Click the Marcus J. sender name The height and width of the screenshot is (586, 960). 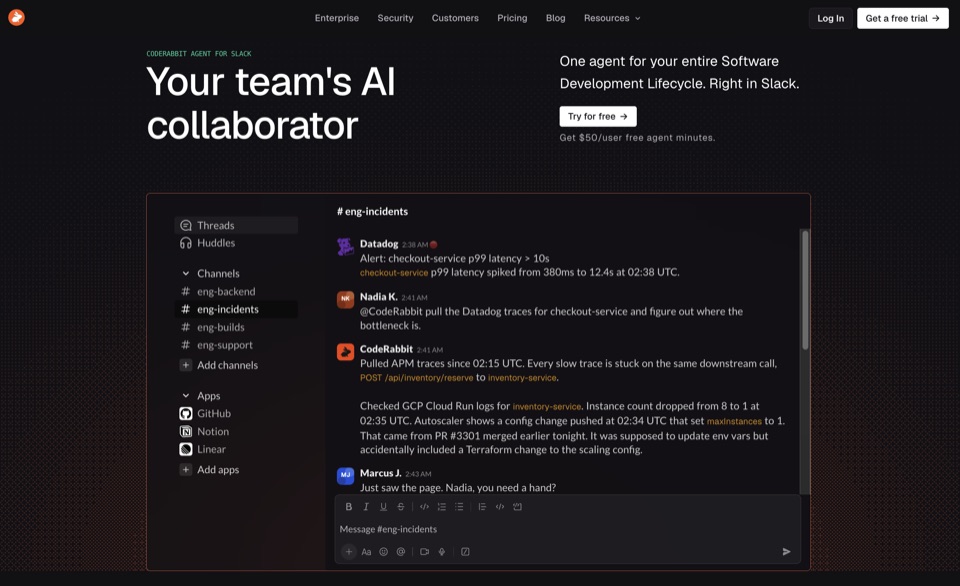click(x=380, y=473)
